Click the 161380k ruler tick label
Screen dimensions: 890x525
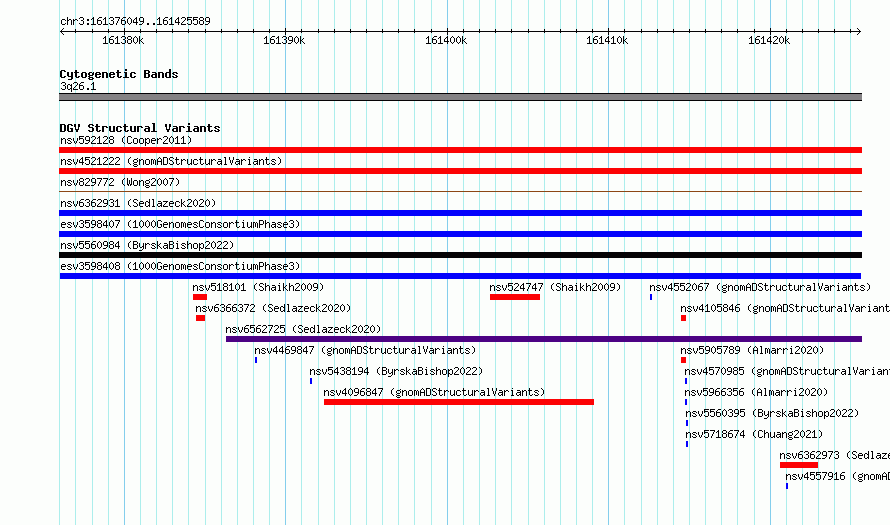click(123, 40)
